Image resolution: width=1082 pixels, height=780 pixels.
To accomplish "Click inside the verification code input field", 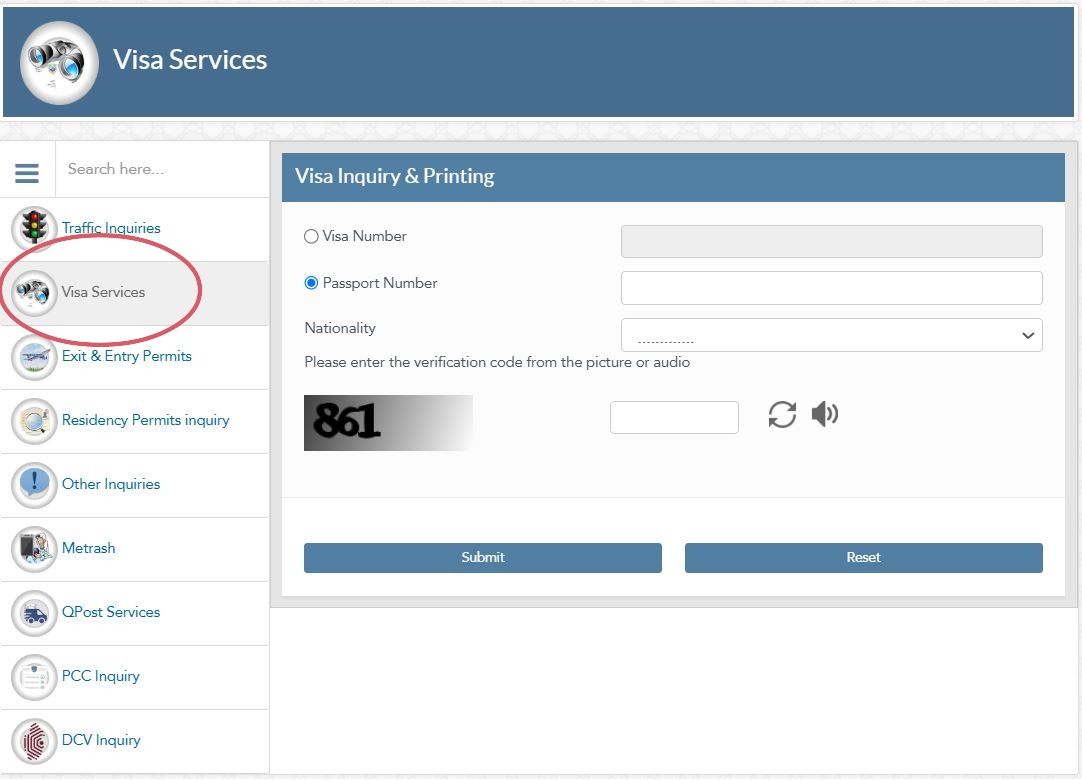I will tap(674, 417).
